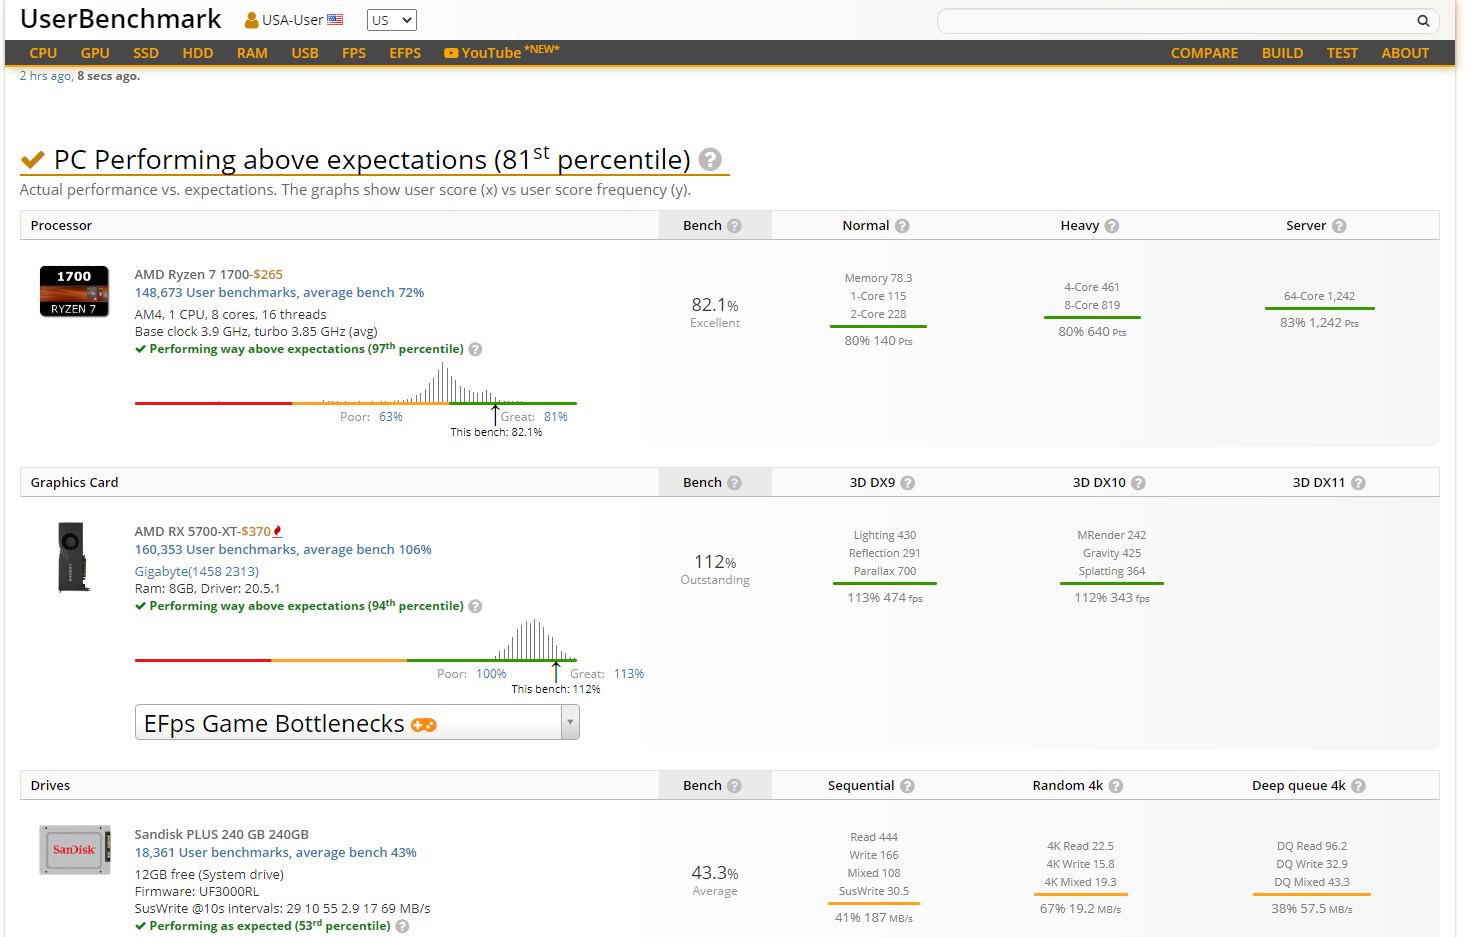Click the processor Great 81% value

pyautogui.click(x=556, y=417)
